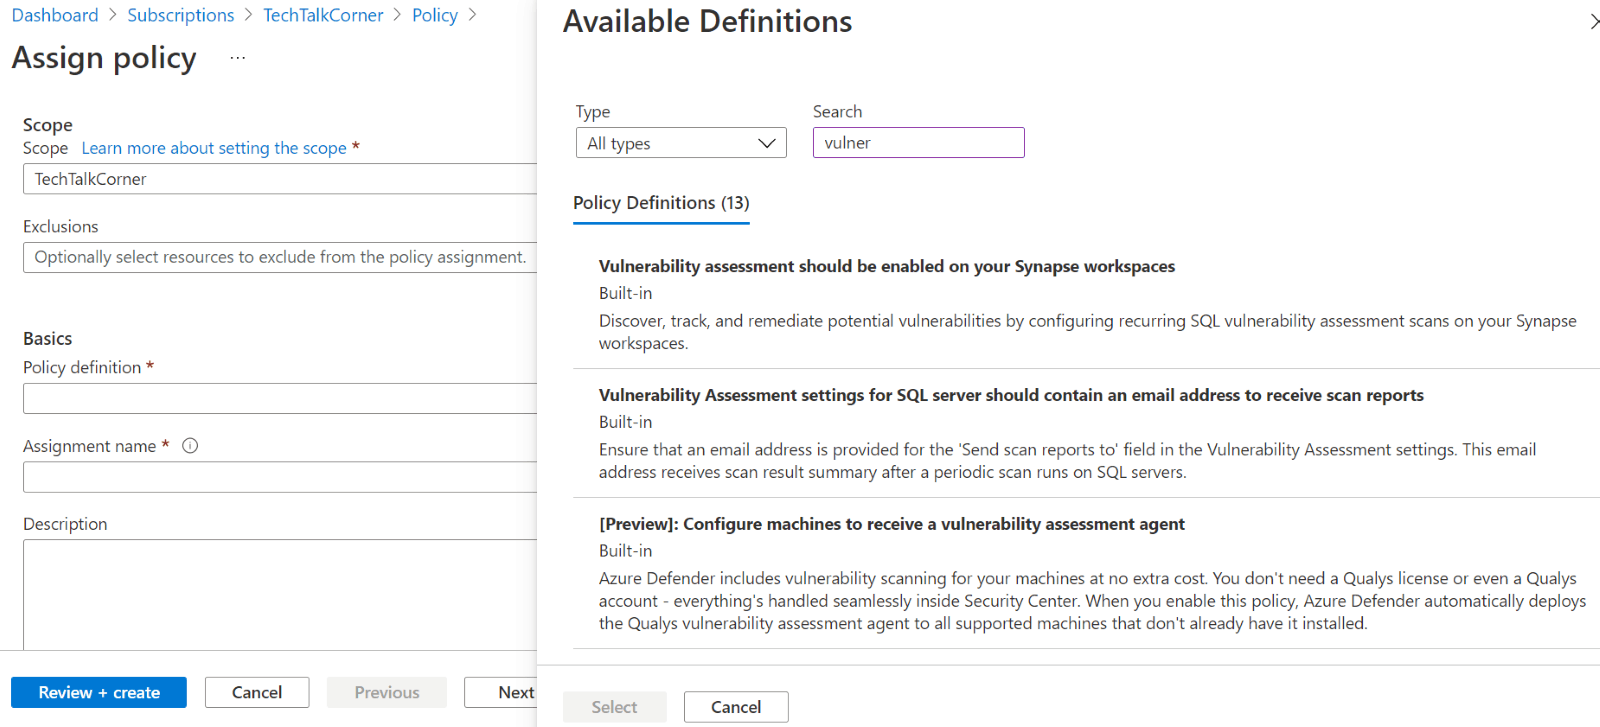This screenshot has width=1600, height=727.
Task: Open TechTalkCorner breadcrumb link
Action: (x=323, y=15)
